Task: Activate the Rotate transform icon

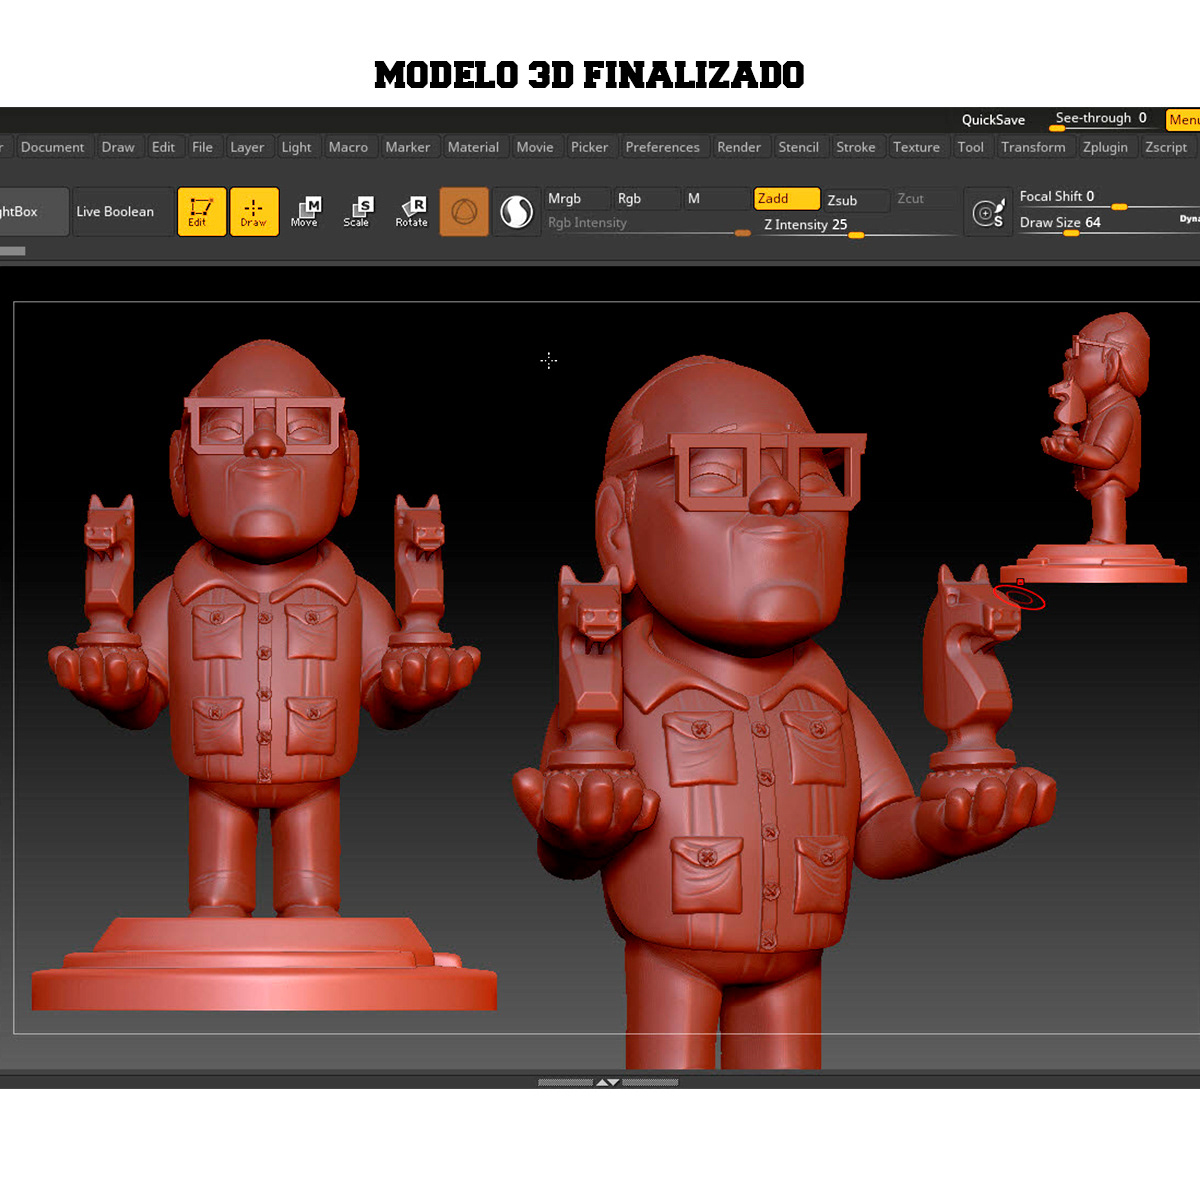Action: (x=410, y=211)
